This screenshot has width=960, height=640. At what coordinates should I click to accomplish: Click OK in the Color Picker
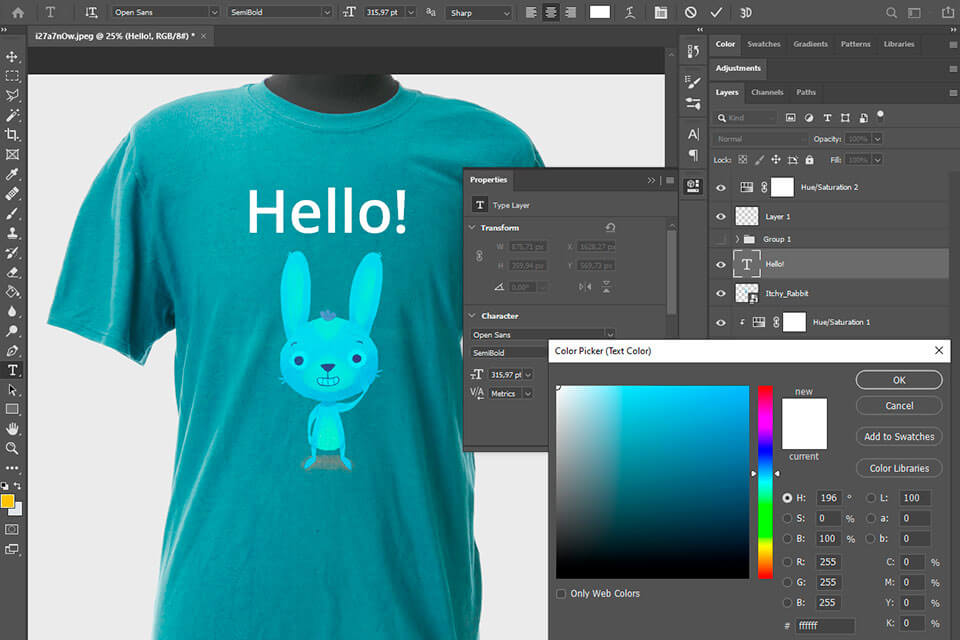pos(897,380)
